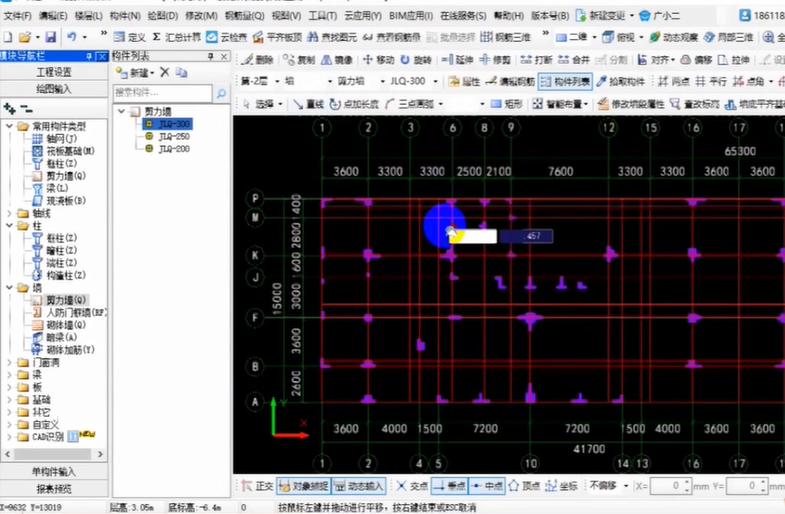Click 动态观察 orbit tool
Viewport: 785px width, 514px height.
coord(673,37)
